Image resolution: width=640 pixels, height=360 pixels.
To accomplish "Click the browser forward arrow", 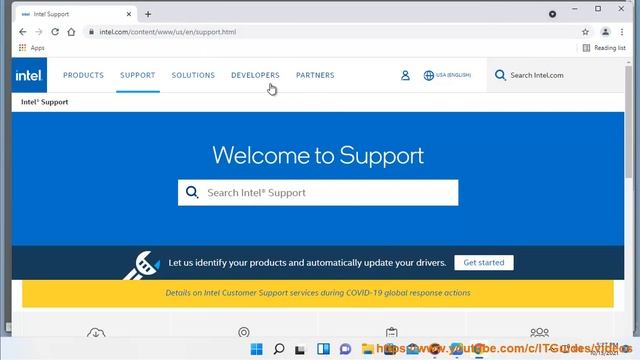I will point(39,32).
